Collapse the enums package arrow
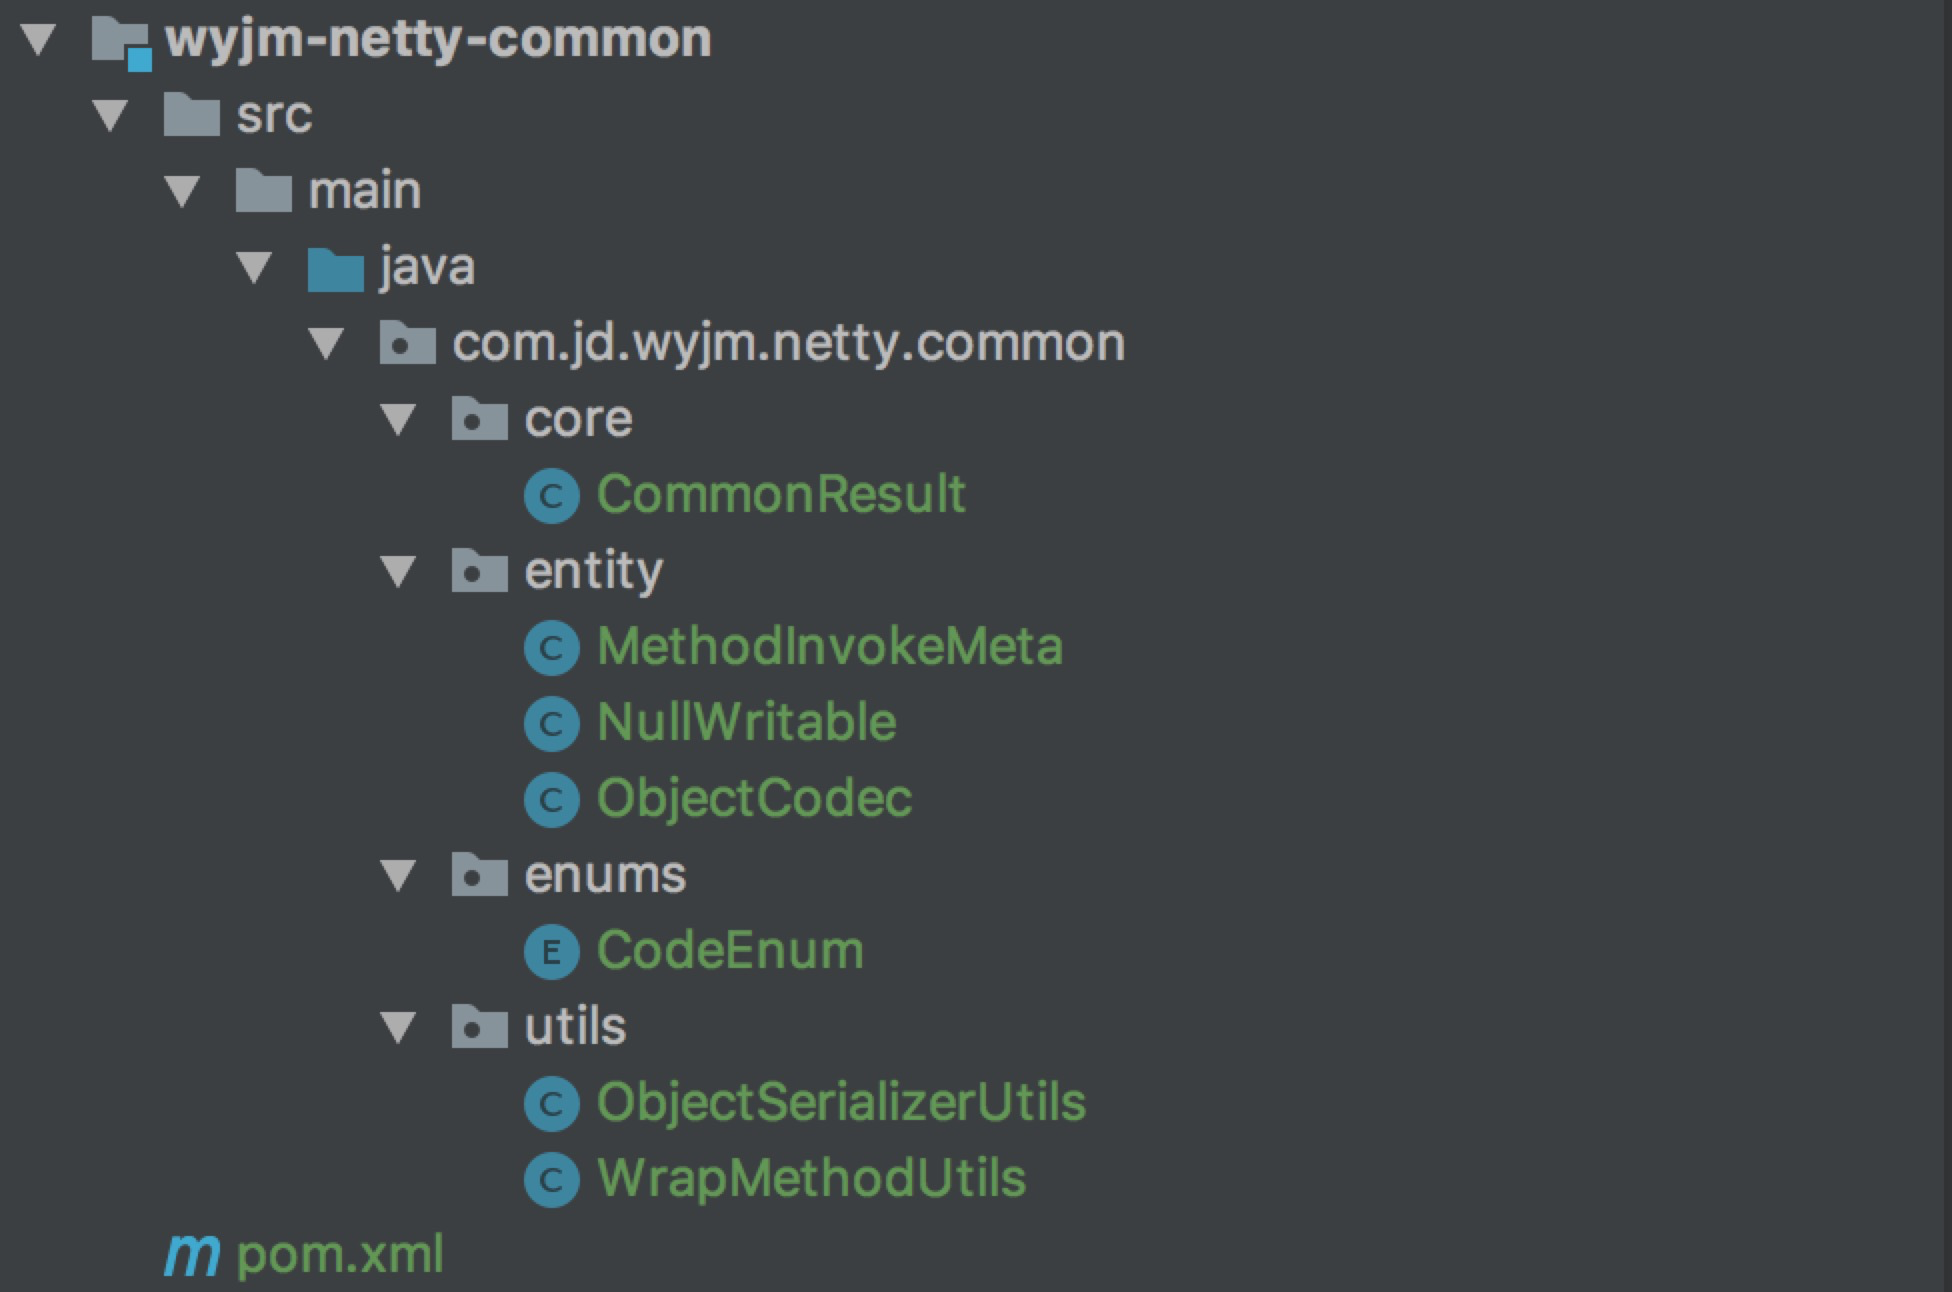The height and width of the screenshot is (1292, 1952). pyautogui.click(x=398, y=876)
